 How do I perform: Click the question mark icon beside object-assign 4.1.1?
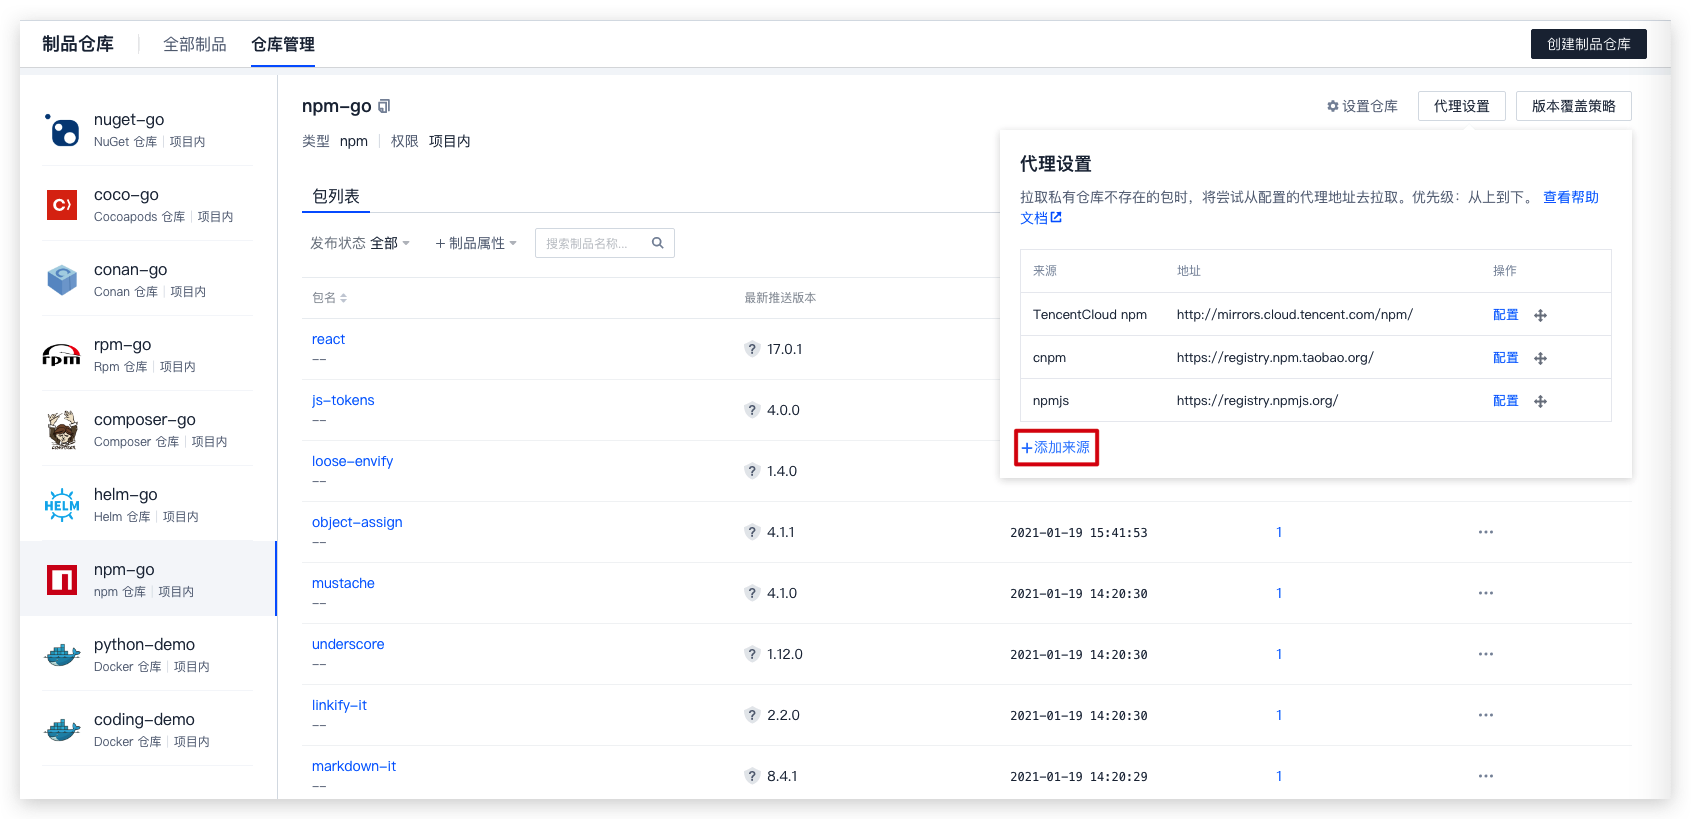pos(752,532)
